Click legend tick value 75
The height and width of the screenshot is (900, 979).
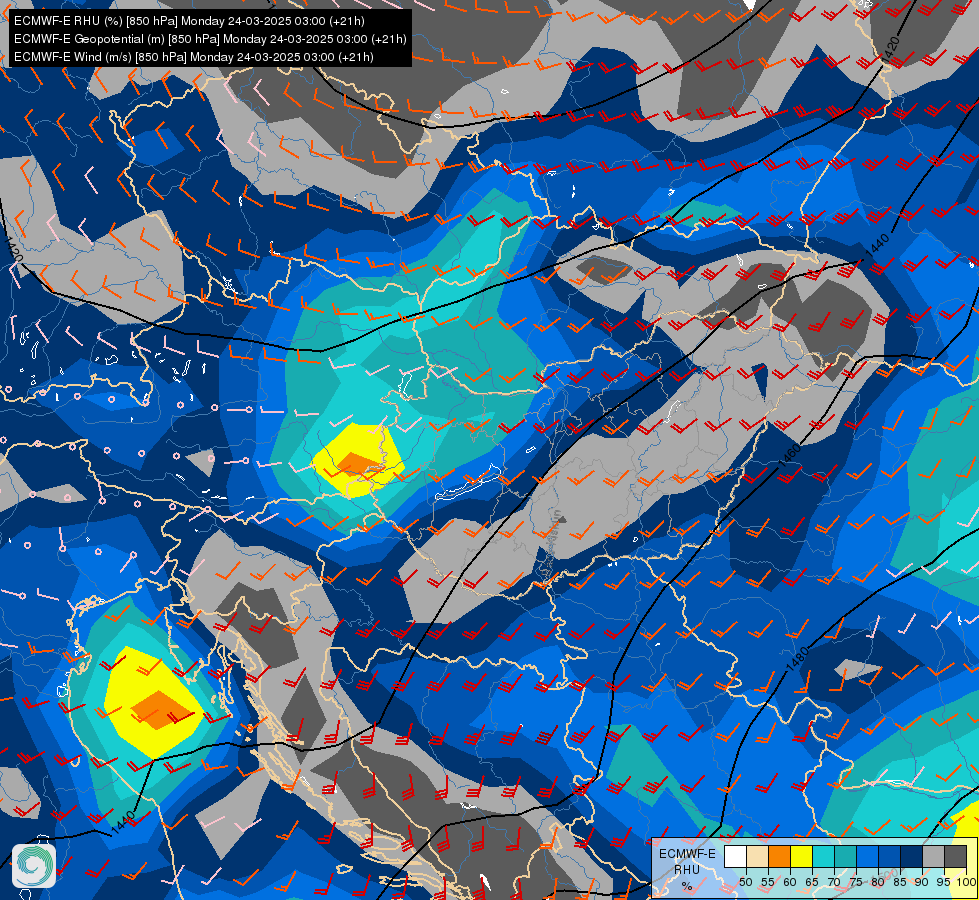click(x=856, y=882)
